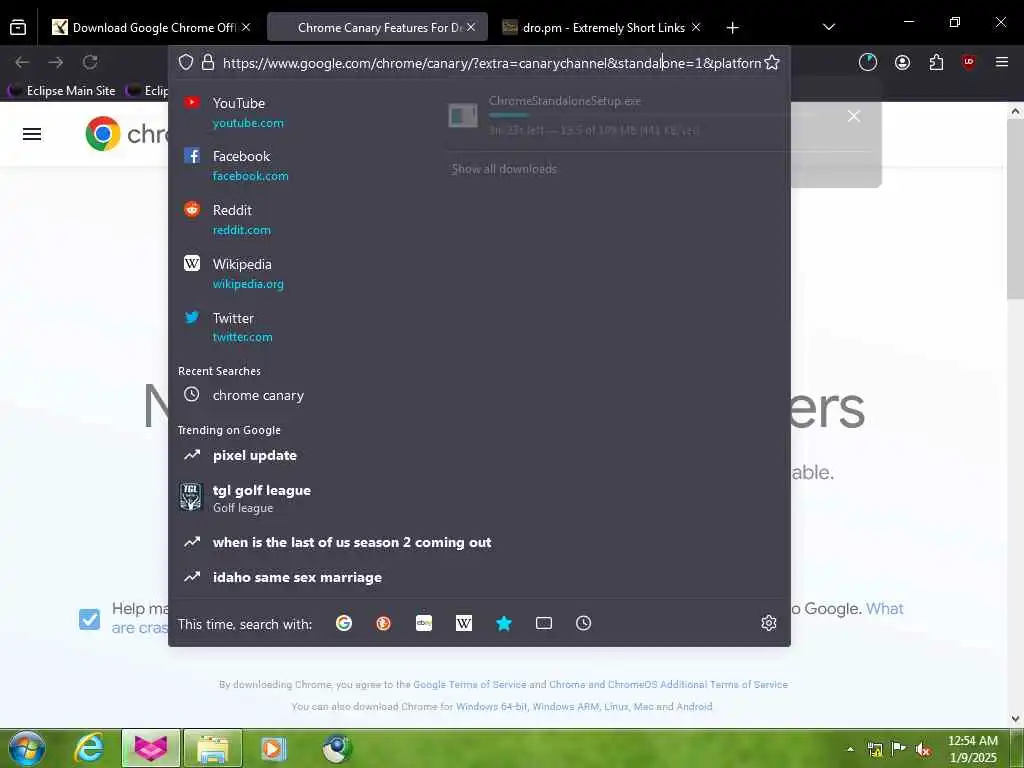Screen dimensions: 1024x768
Task: Open Firefox View tab overview icon
Action: point(18,27)
